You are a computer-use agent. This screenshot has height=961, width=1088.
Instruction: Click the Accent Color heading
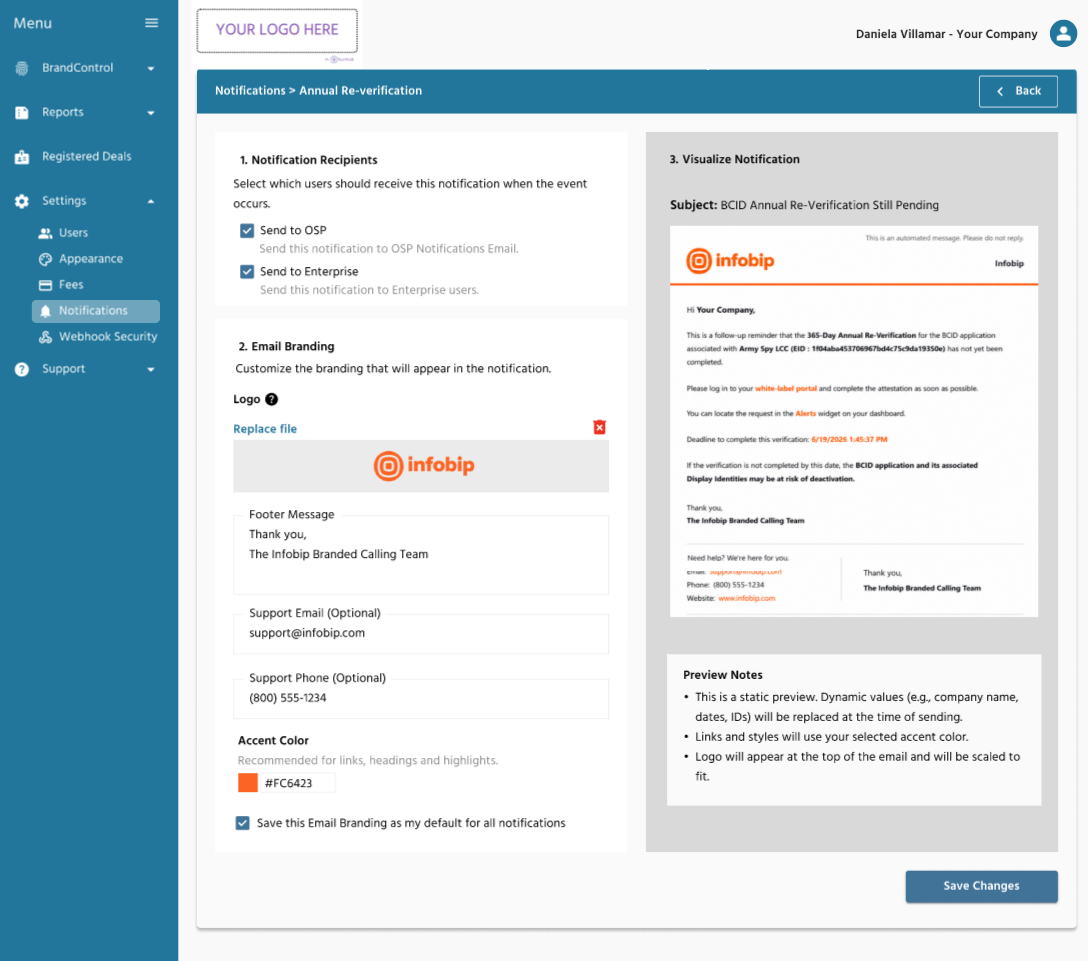[273, 741]
